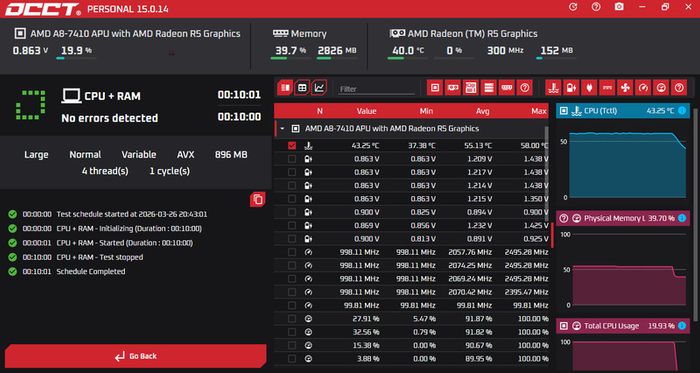
Task: Switch to the graph view icon
Action: click(319, 87)
